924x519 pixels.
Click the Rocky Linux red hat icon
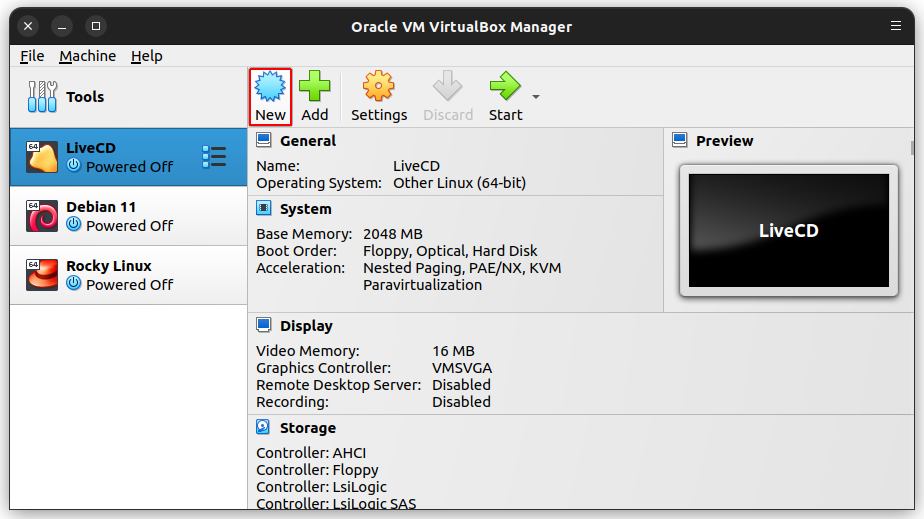tap(42, 275)
